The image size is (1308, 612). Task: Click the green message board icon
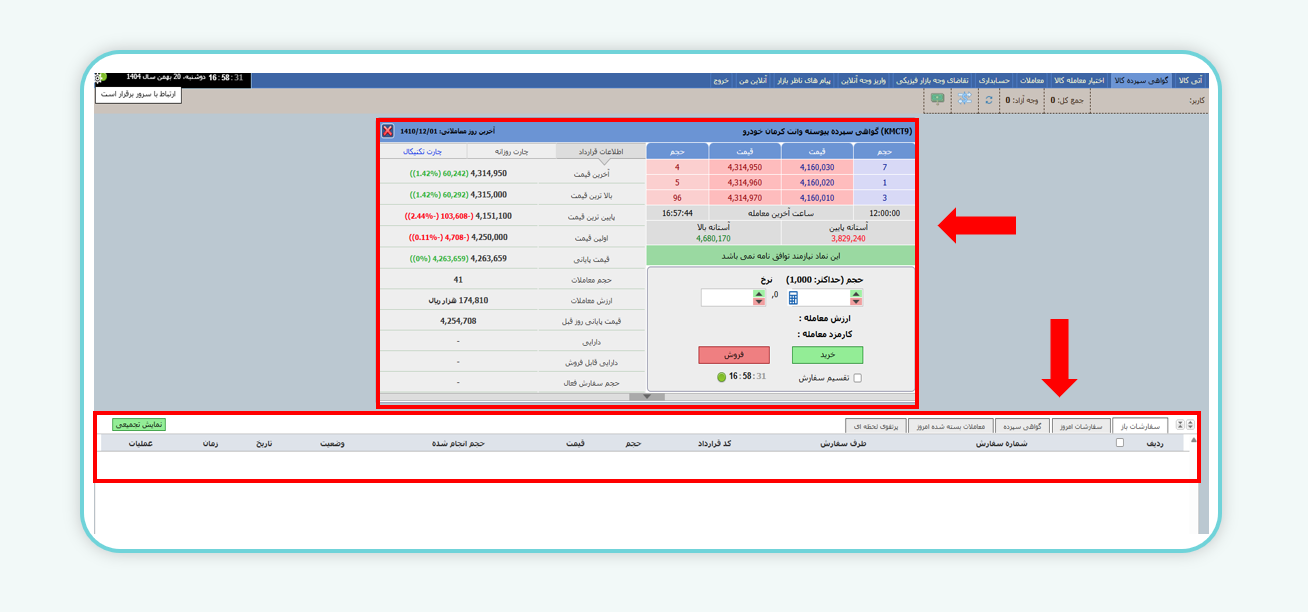[937, 99]
